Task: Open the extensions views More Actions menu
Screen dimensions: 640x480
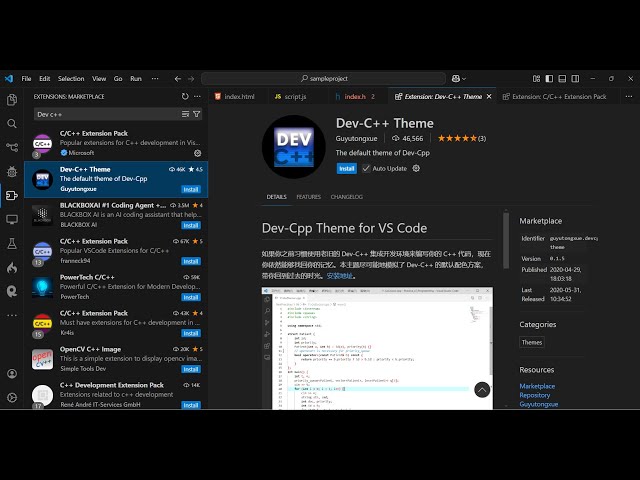Action: pyautogui.click(x=198, y=97)
